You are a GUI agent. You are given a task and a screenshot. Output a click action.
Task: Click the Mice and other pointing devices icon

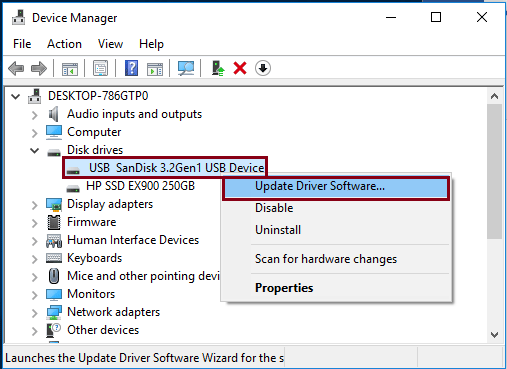(x=54, y=276)
